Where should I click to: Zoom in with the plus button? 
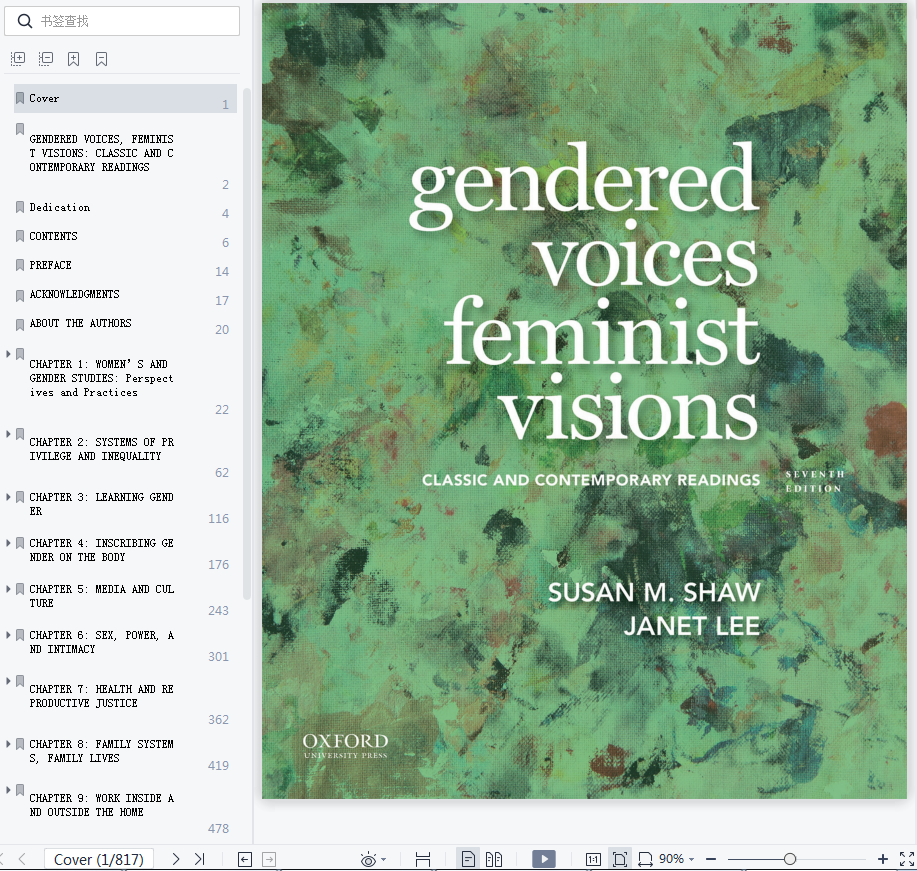883,859
